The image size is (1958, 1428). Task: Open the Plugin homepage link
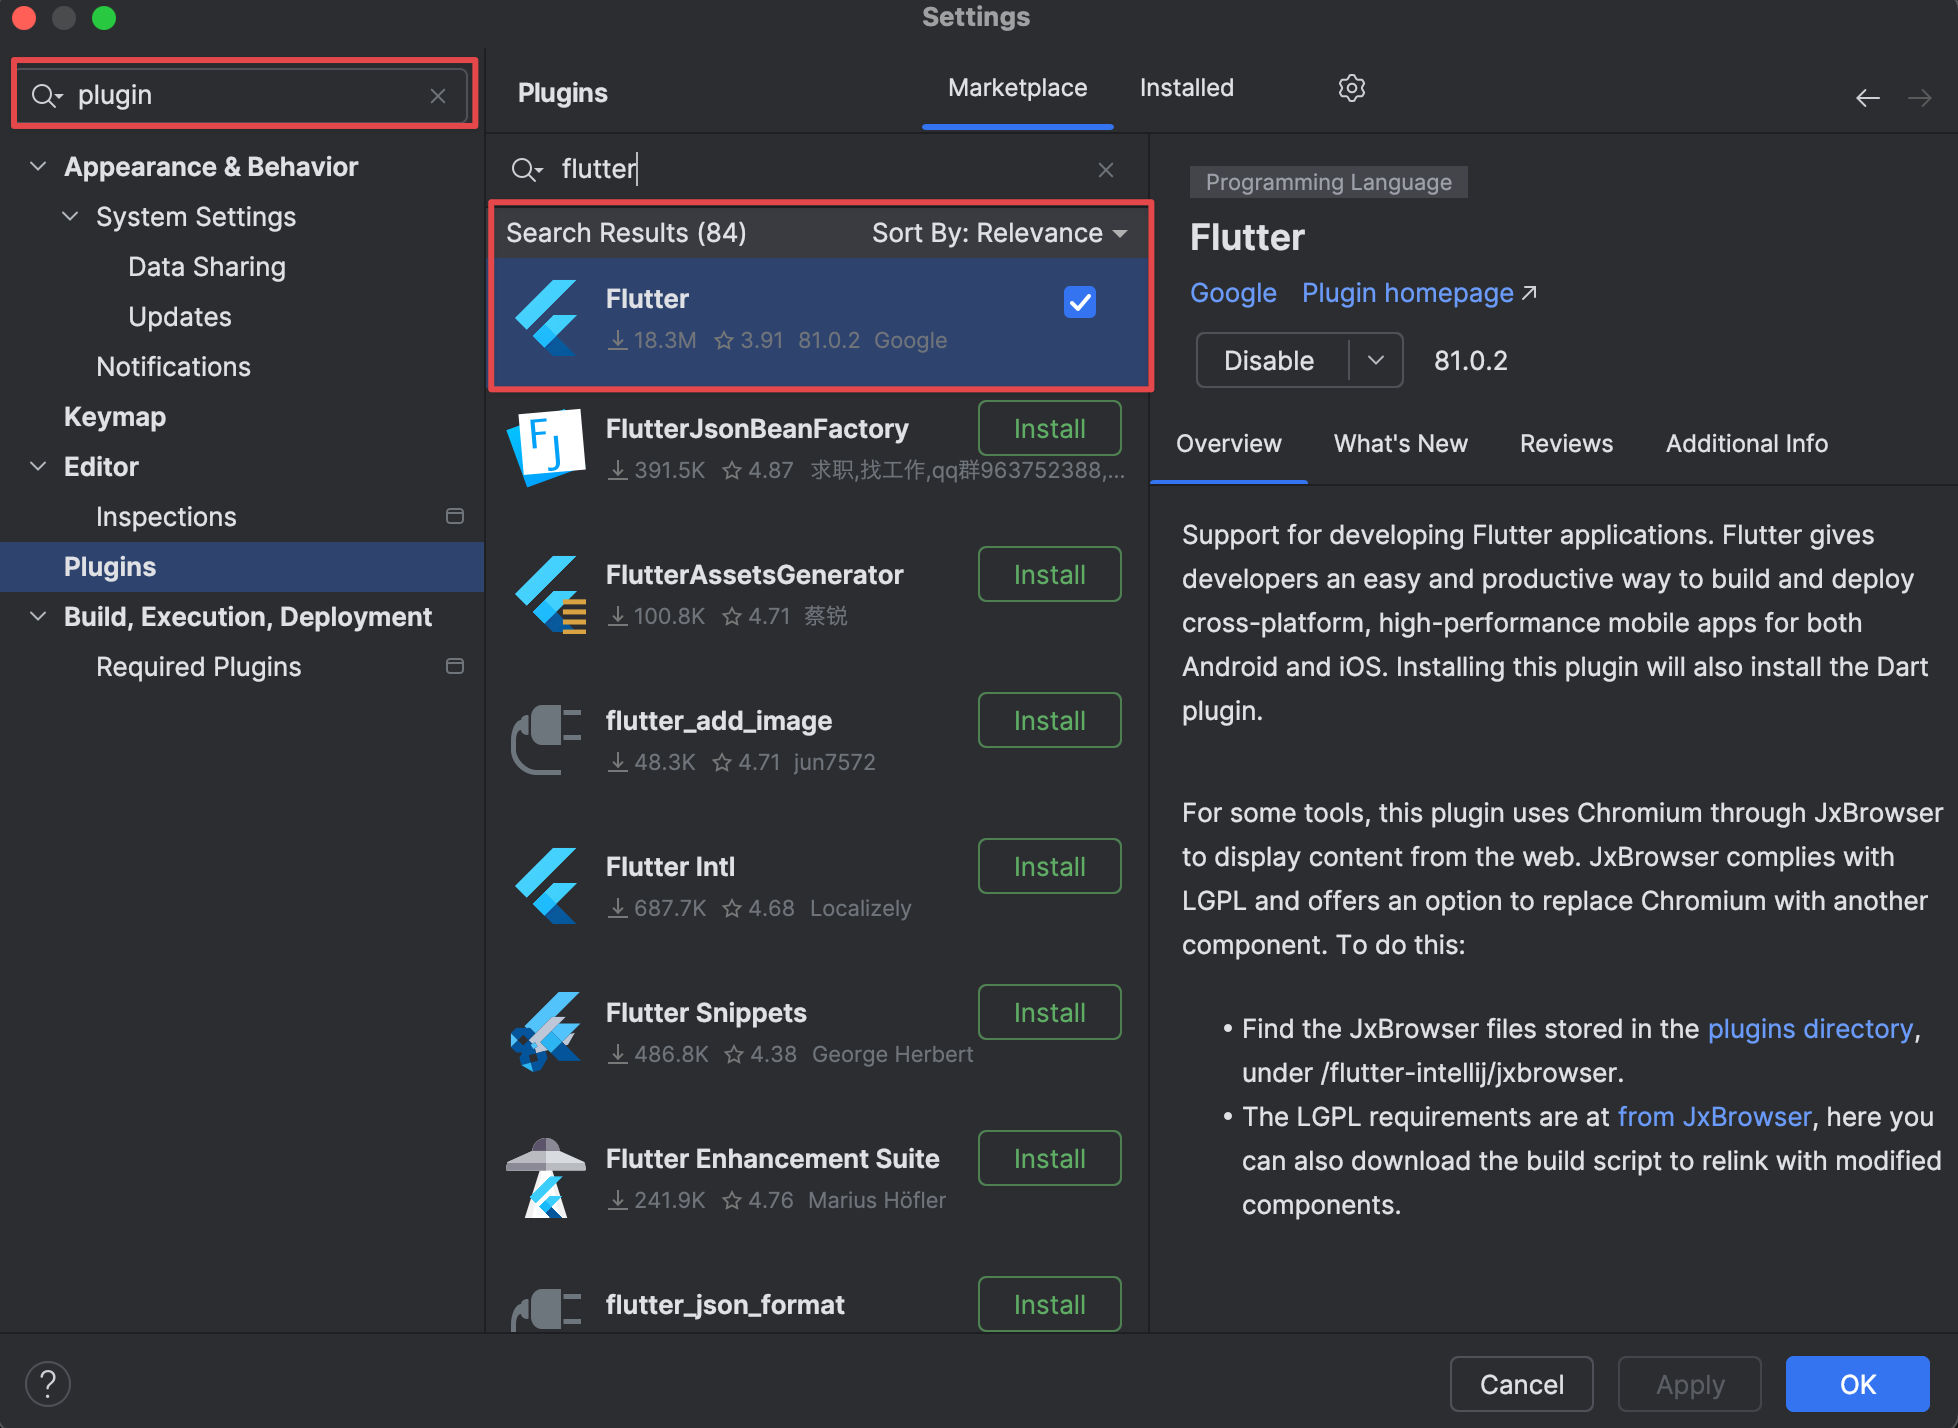(1407, 293)
